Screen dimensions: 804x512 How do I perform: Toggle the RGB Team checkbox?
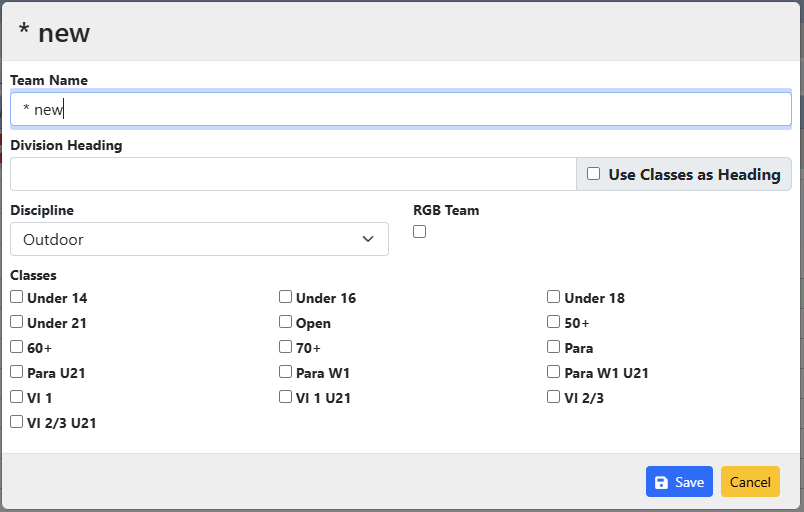420,232
